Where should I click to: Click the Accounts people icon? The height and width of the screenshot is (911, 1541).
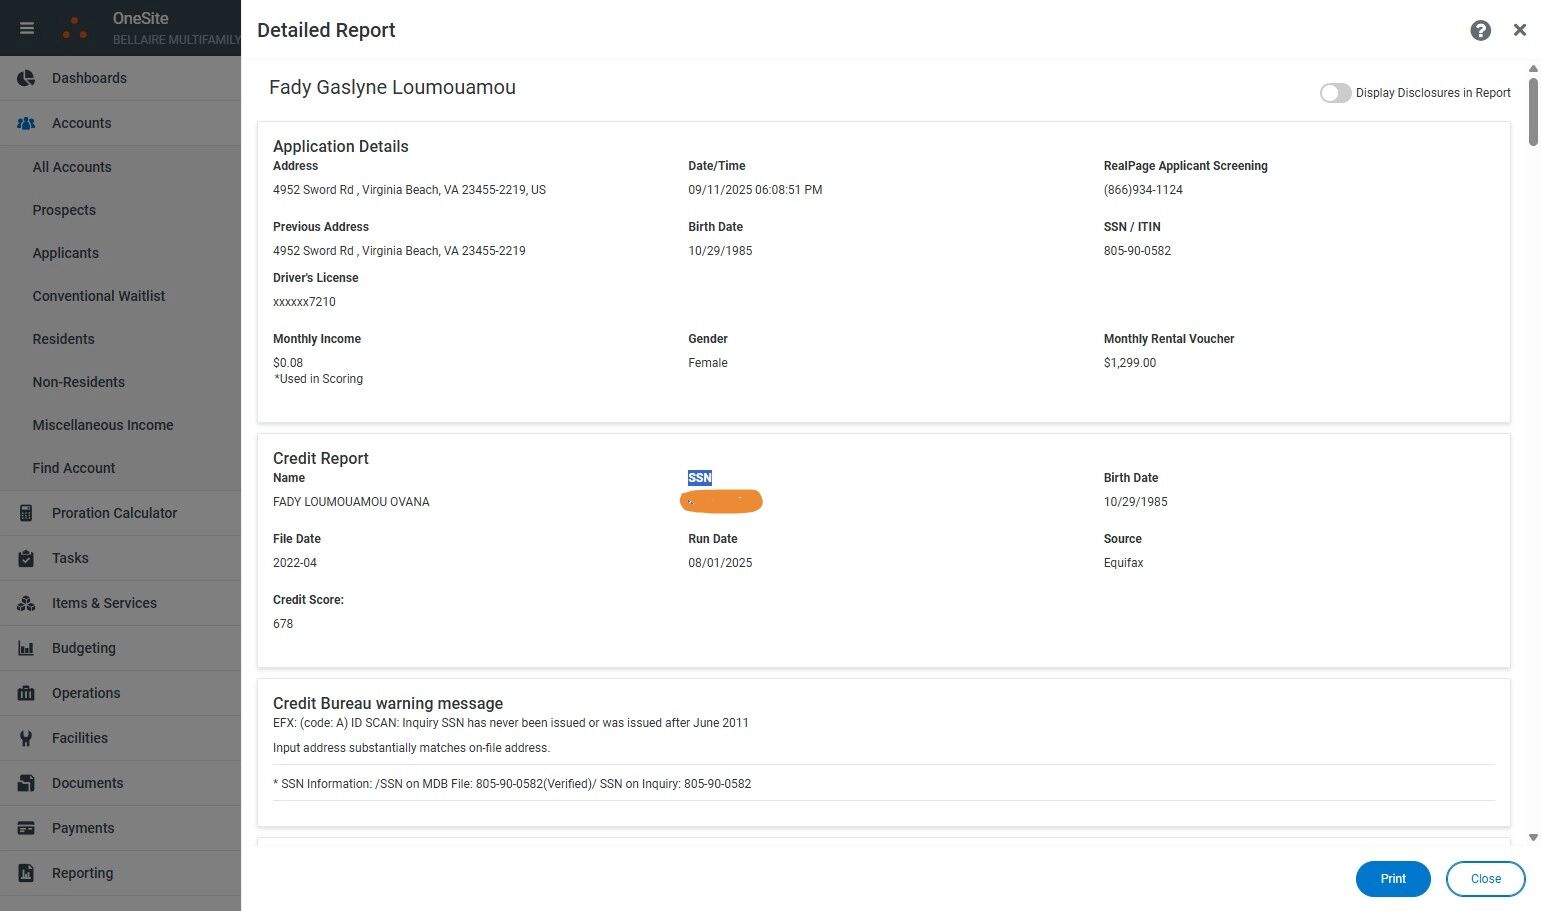click(27, 123)
